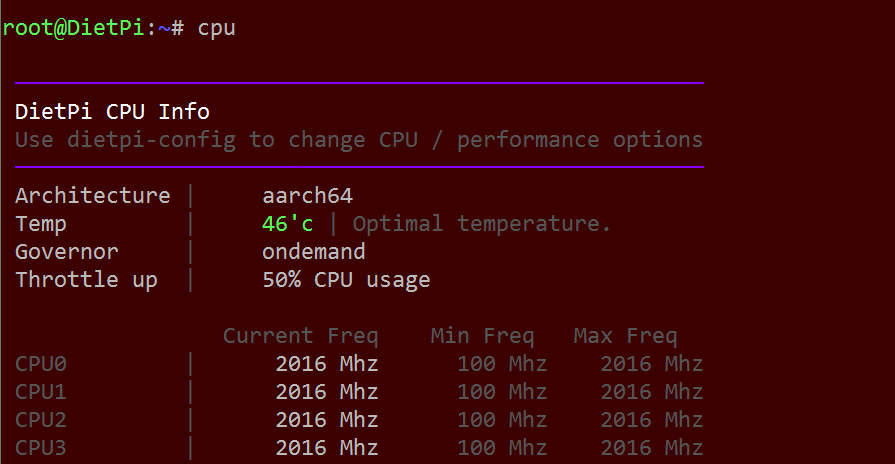Click the Current Freq column header
This screenshot has height=464, width=895.
(300, 336)
